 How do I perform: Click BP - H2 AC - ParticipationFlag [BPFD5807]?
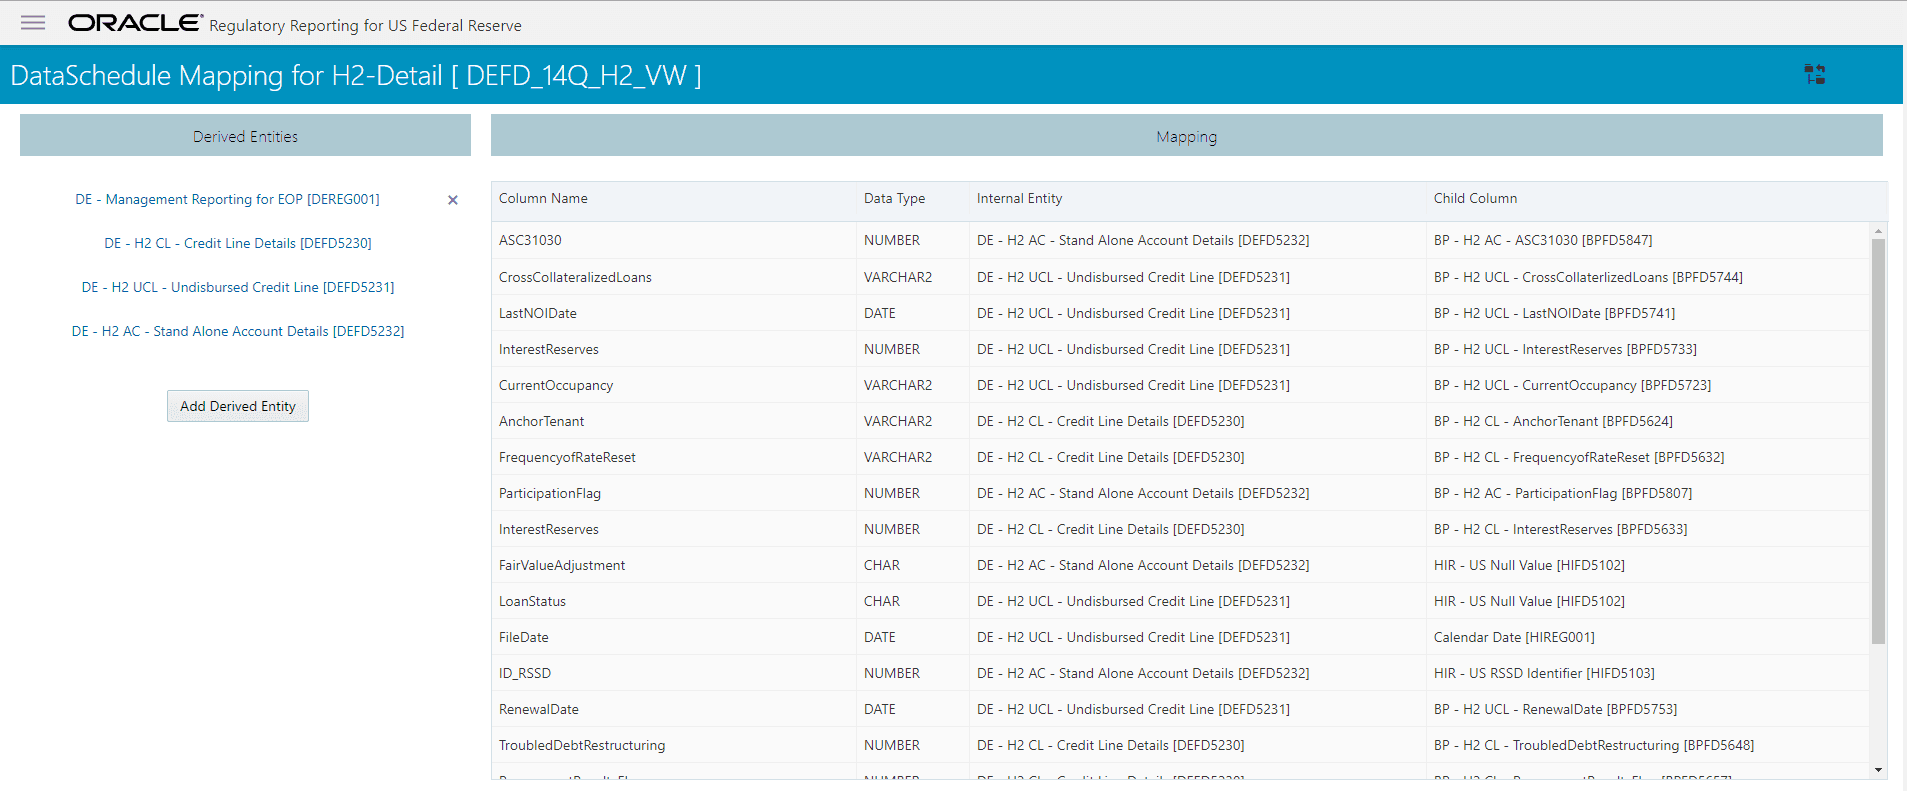[1563, 493]
